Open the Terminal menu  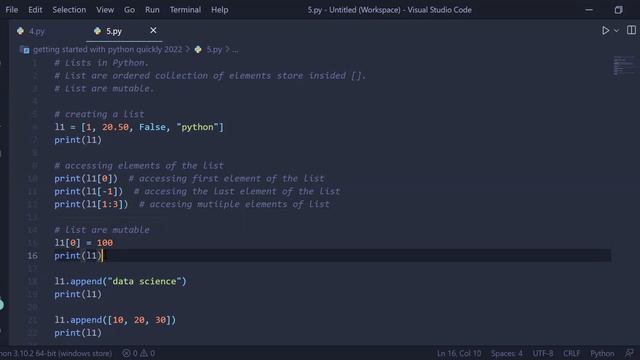[185, 9]
